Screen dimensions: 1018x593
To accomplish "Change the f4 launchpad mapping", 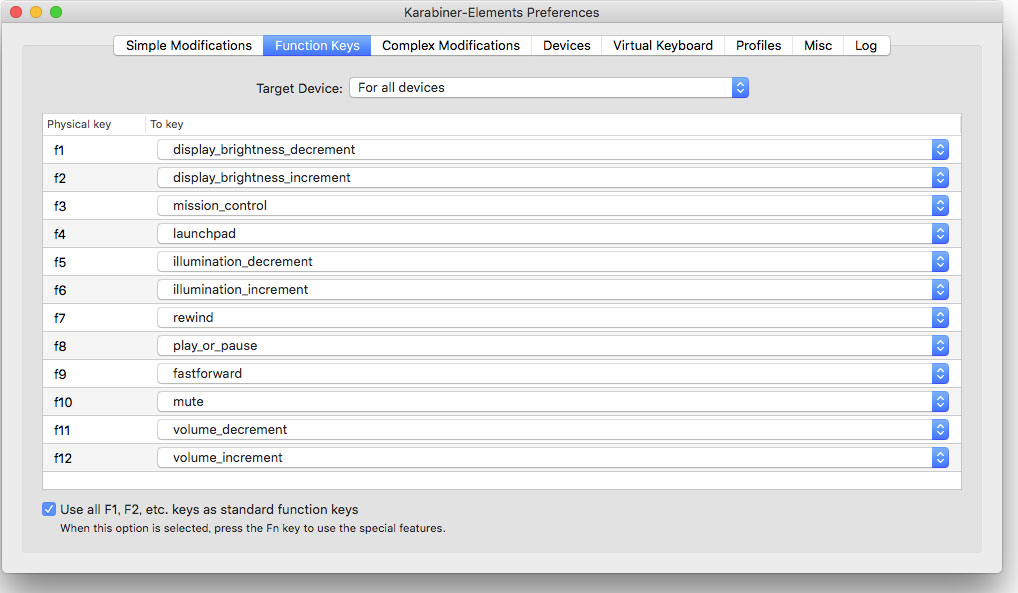I will [x=552, y=233].
